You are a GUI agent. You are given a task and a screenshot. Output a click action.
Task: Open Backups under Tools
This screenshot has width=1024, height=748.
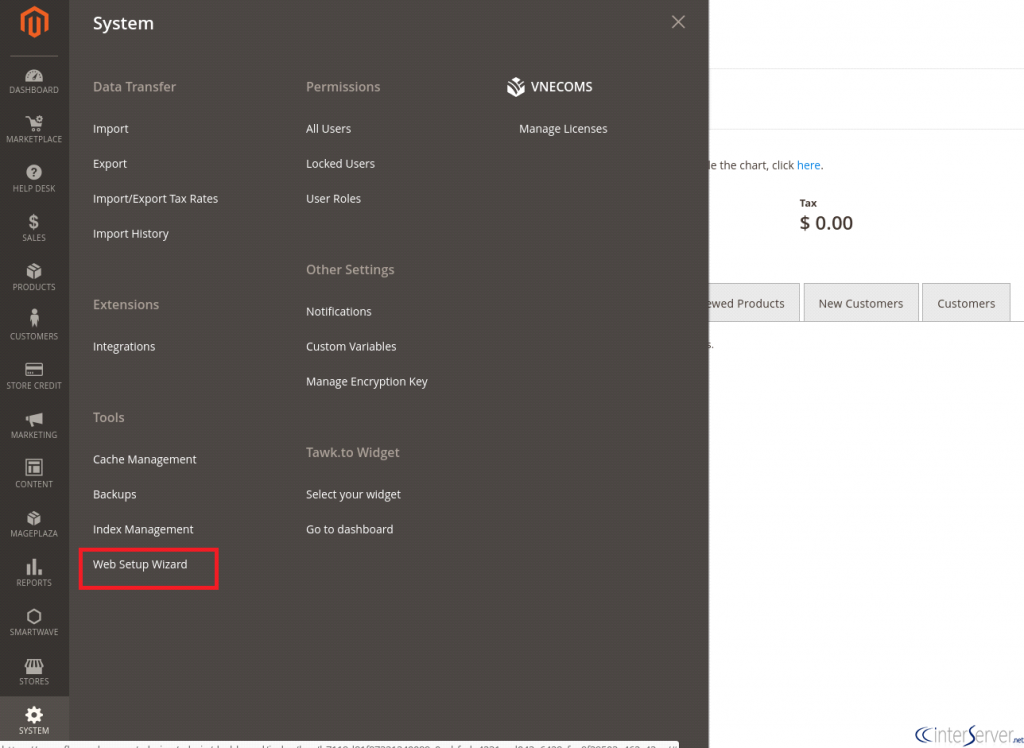(114, 495)
